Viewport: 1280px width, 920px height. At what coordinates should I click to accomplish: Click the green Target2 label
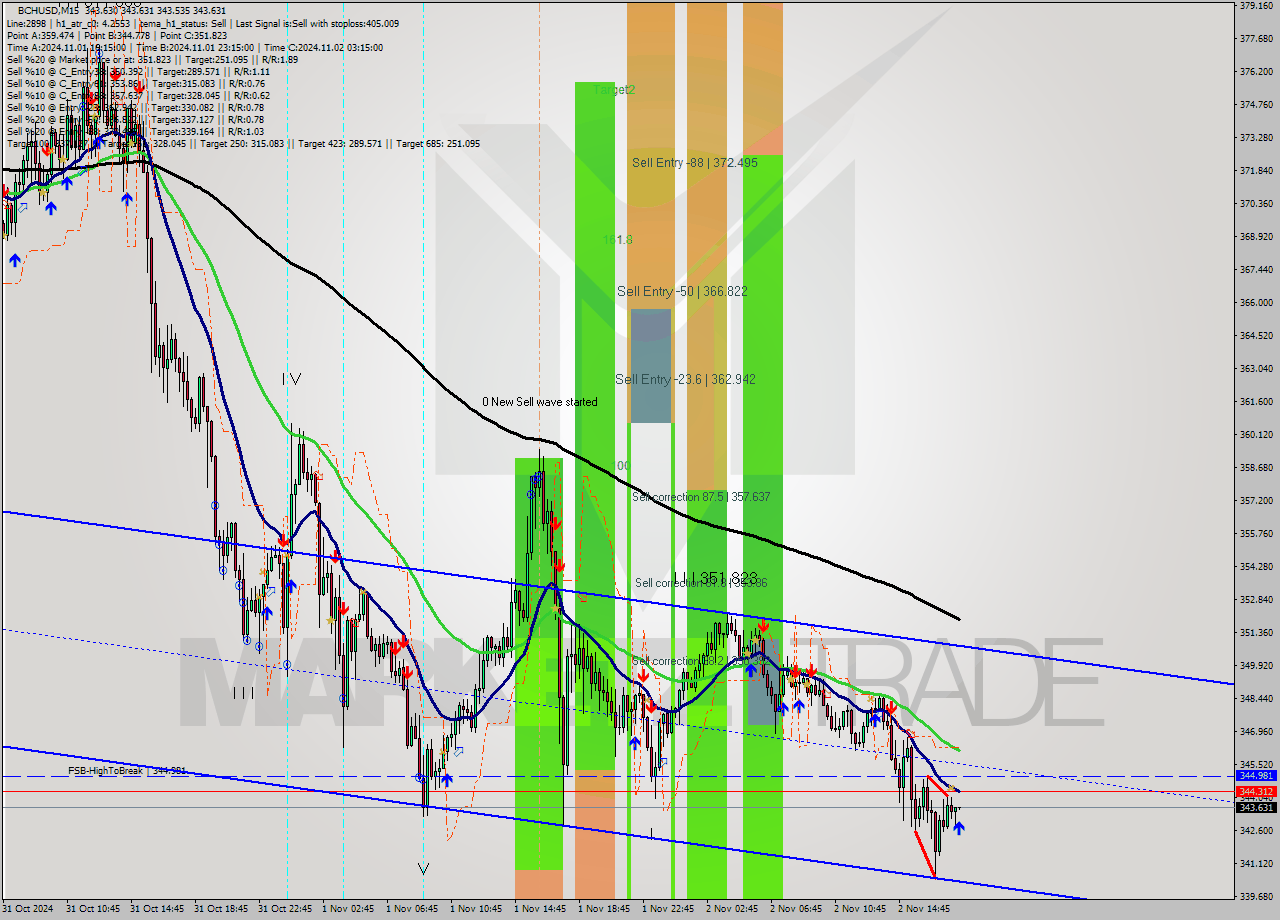click(x=614, y=90)
